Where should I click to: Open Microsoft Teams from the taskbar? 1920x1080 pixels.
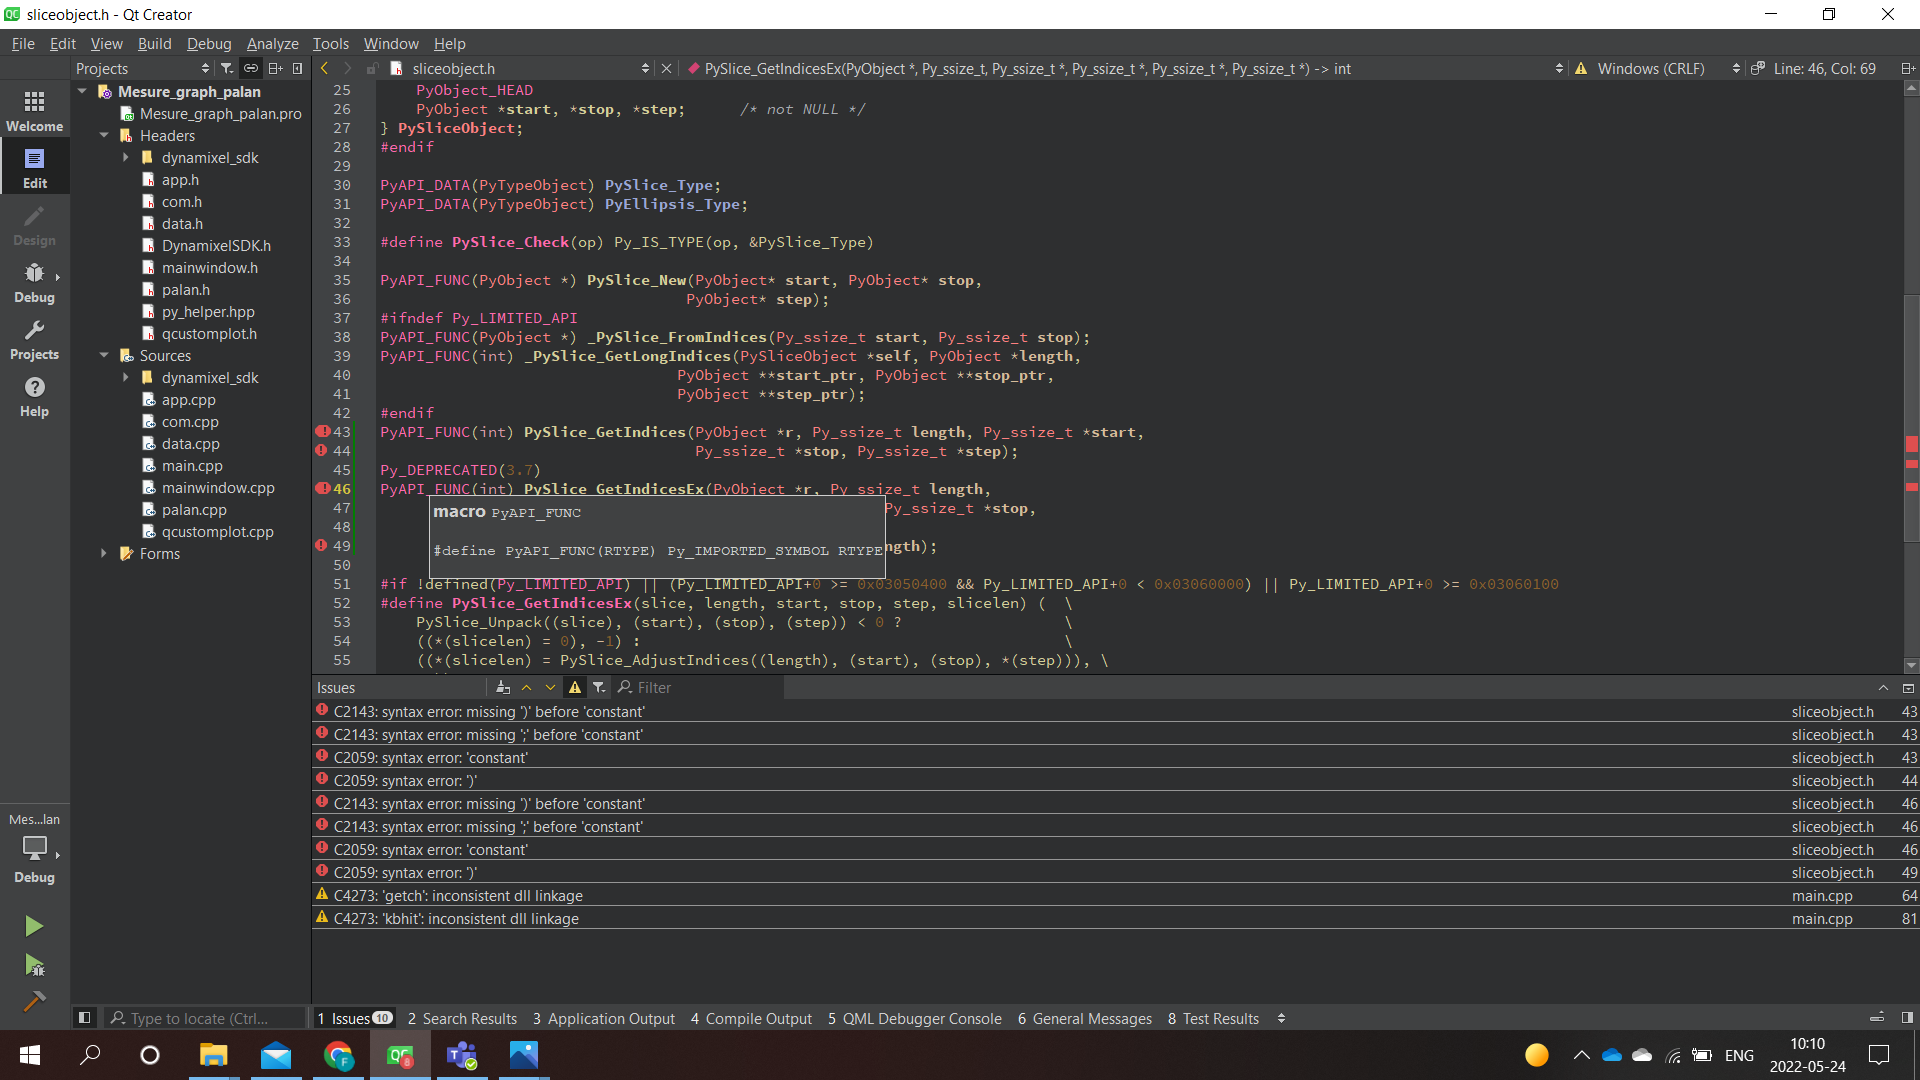coord(462,1055)
